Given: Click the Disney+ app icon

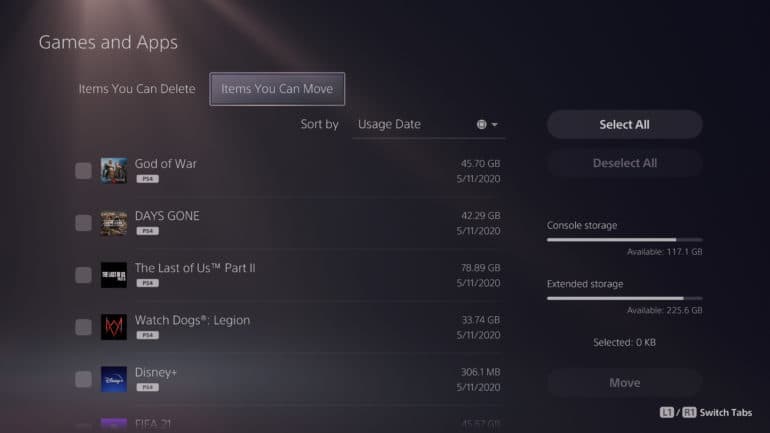Looking at the screenshot, I should click(x=114, y=379).
